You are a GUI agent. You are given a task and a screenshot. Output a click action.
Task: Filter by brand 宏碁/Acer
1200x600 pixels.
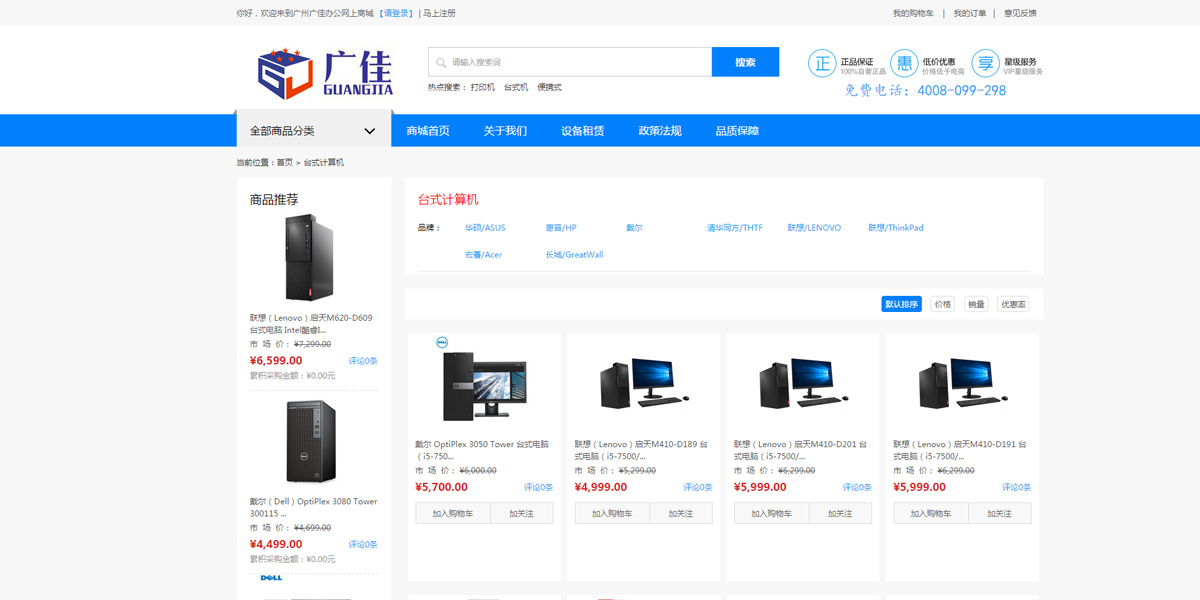pos(483,255)
